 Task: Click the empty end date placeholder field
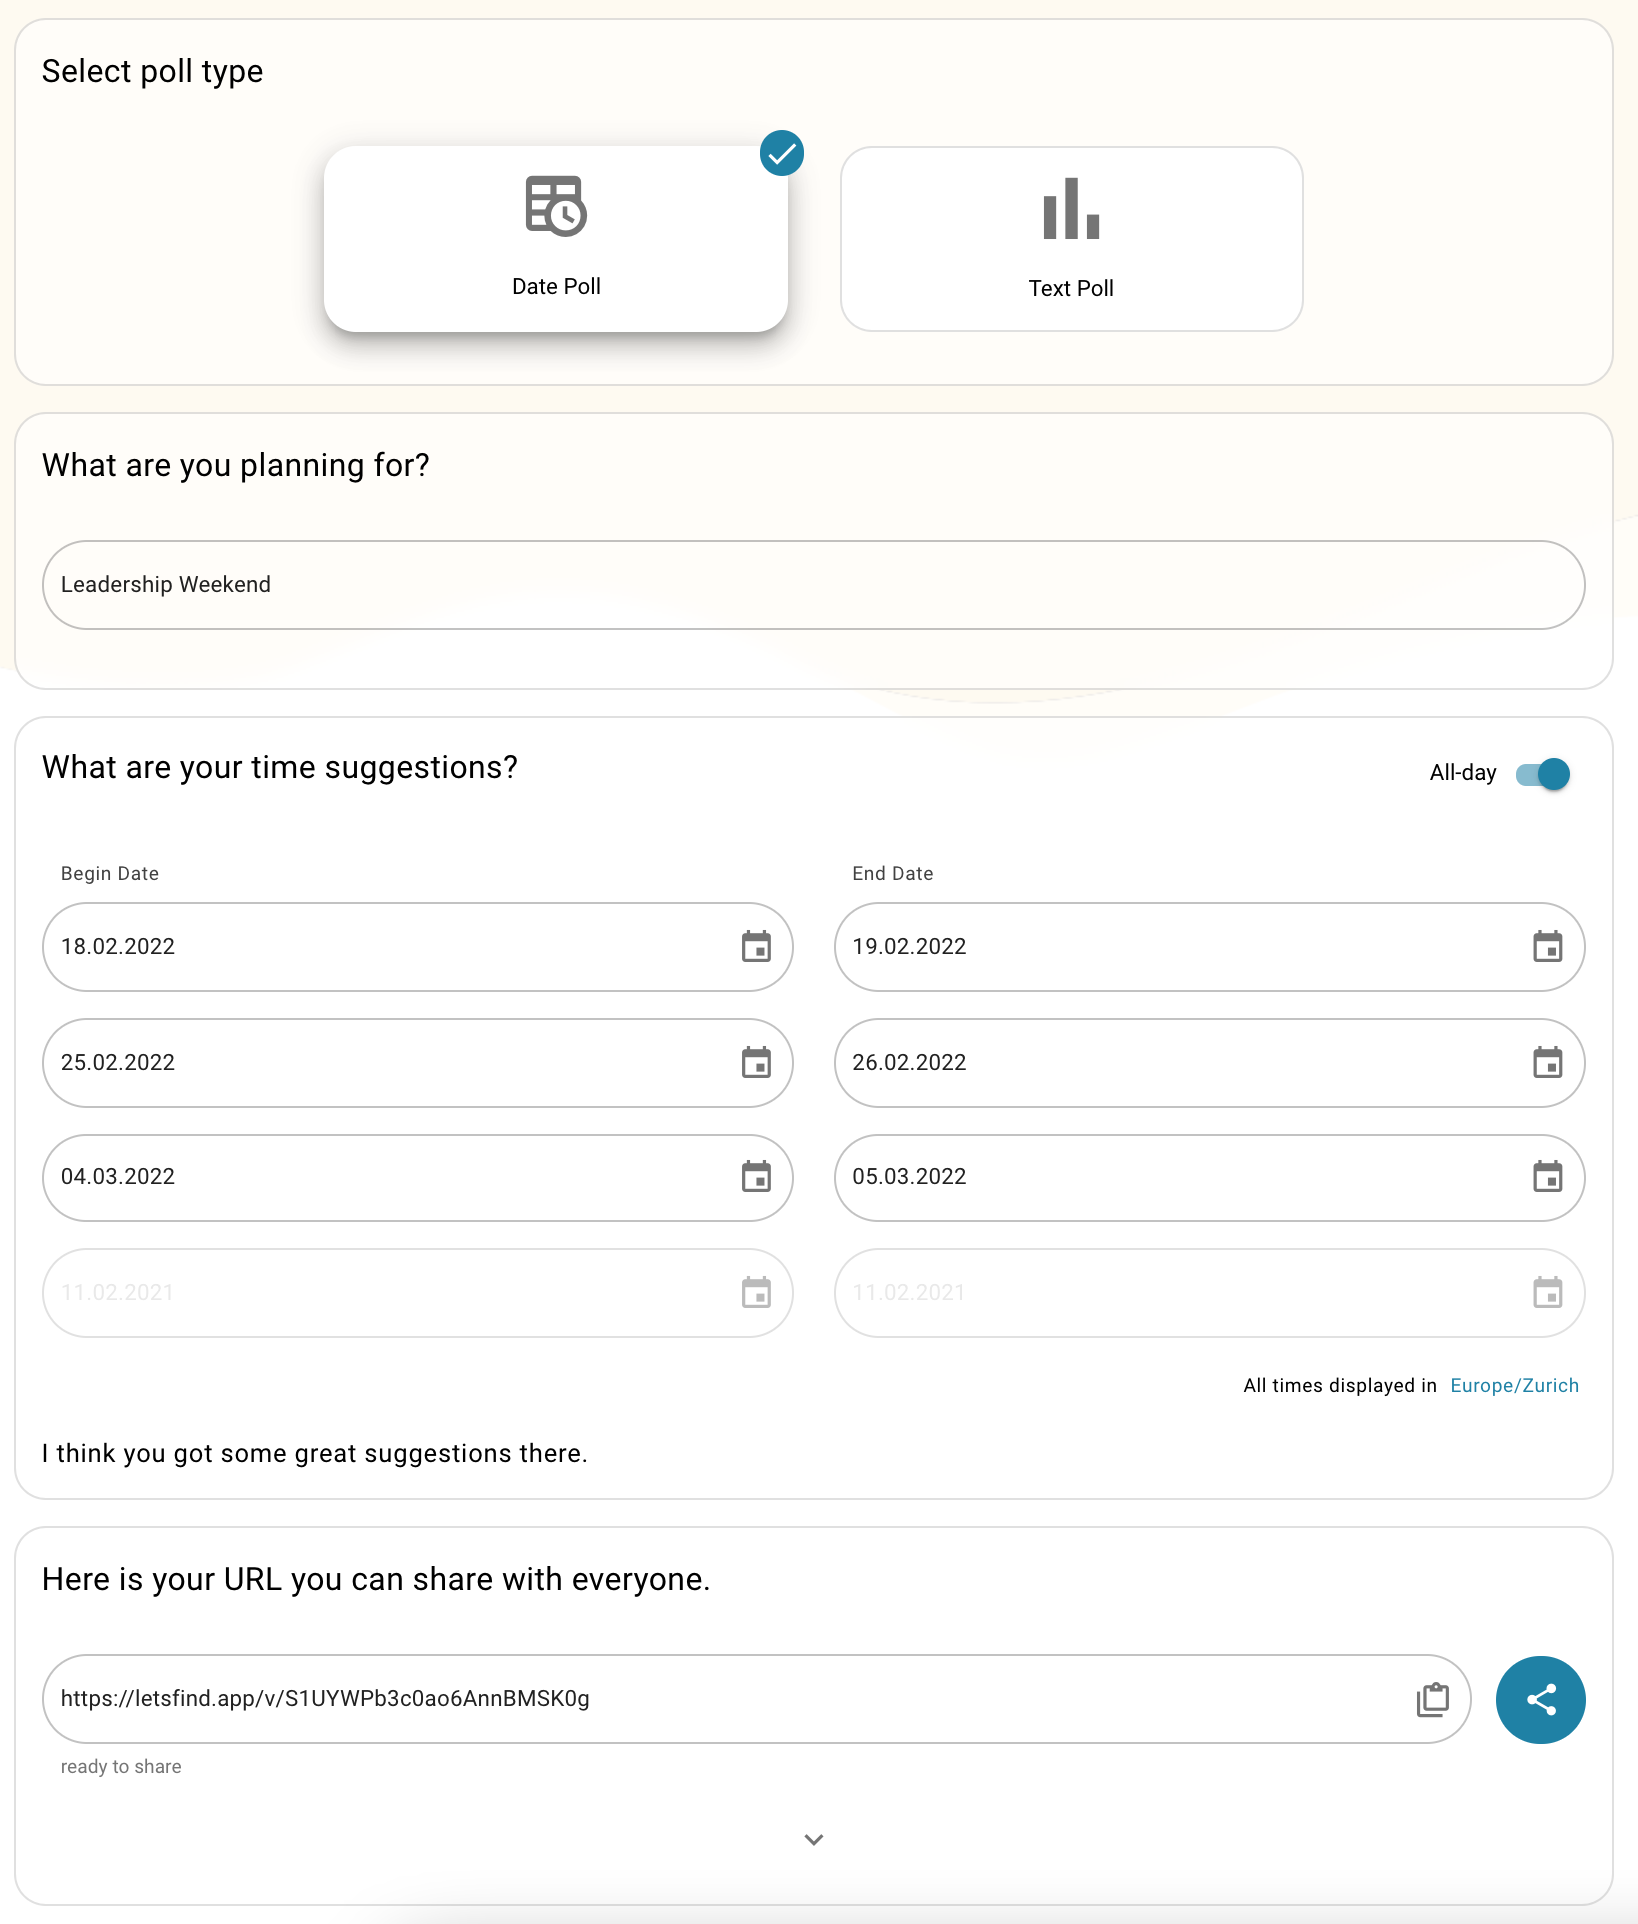(1170, 1292)
